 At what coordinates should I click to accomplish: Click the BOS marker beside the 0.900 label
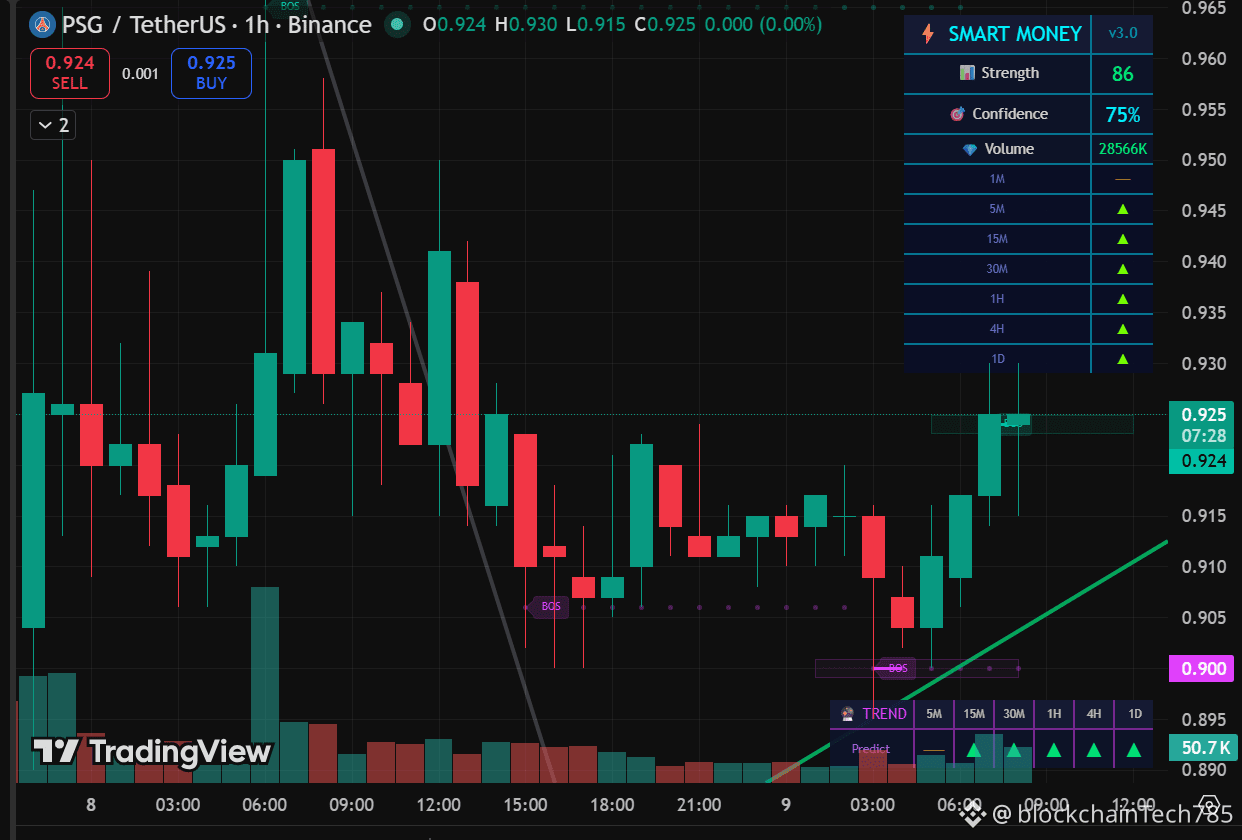[897, 668]
